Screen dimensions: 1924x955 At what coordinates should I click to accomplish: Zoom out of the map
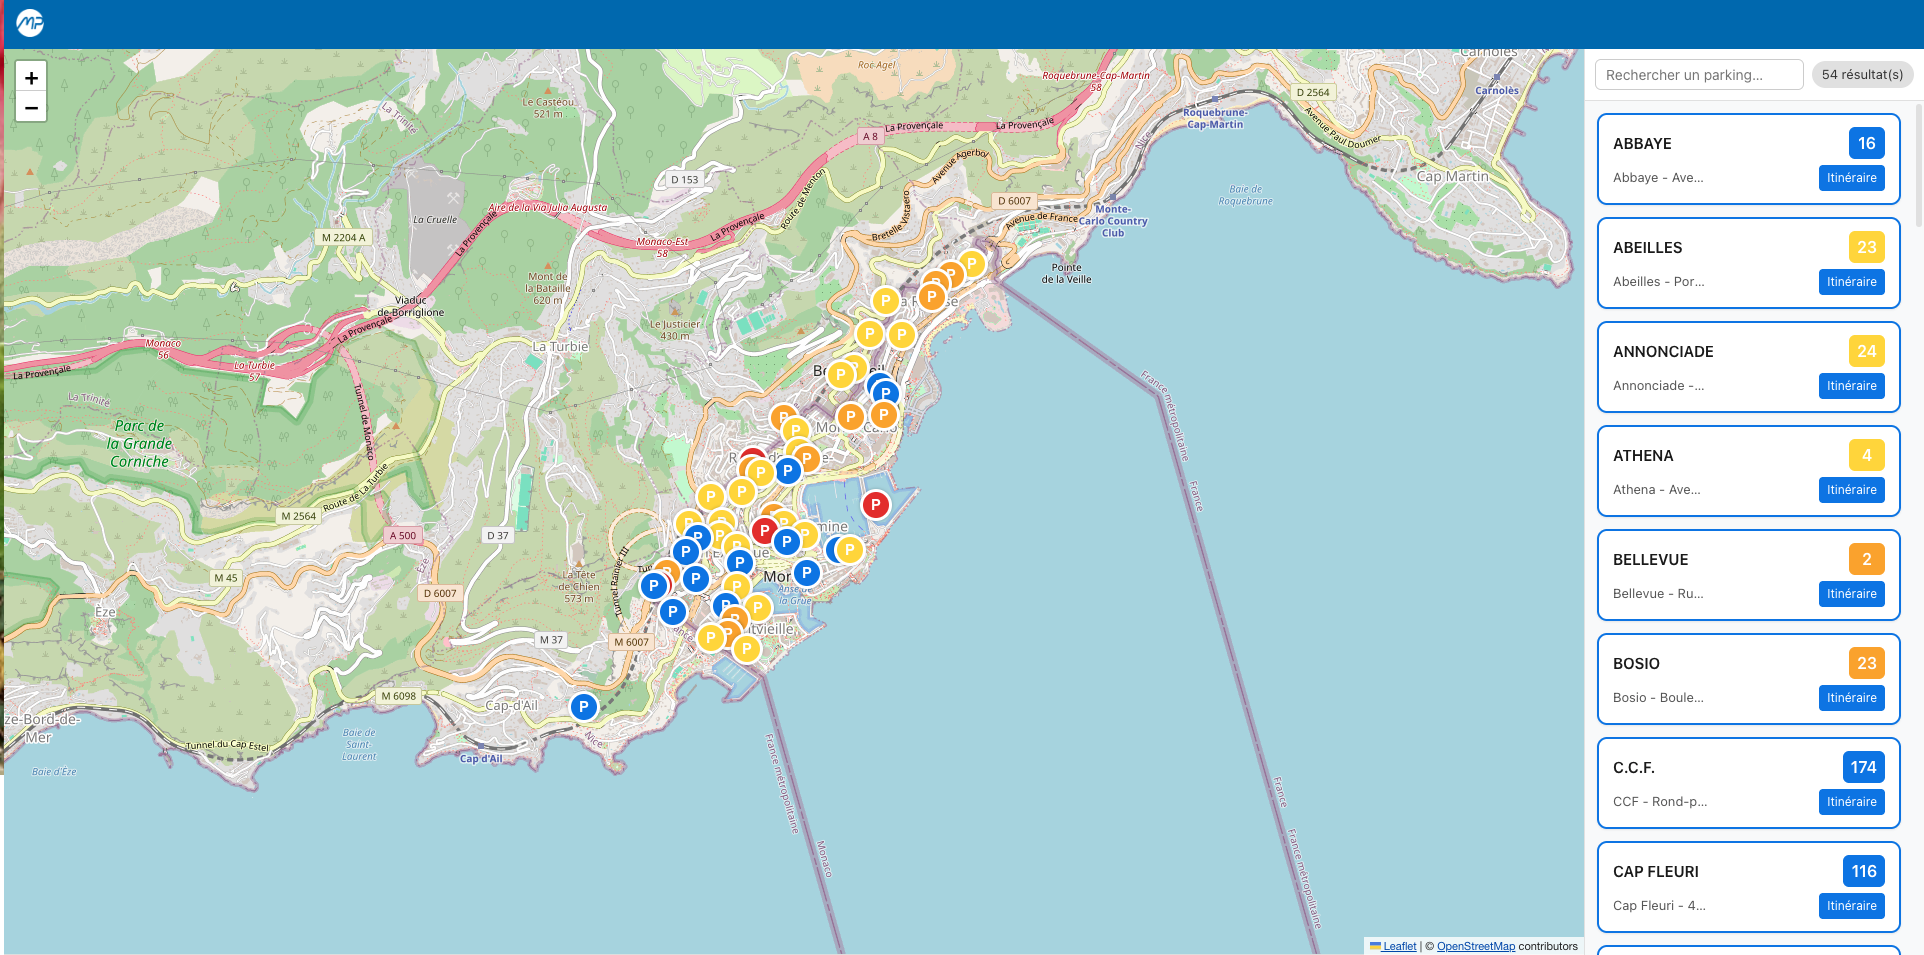click(31, 107)
